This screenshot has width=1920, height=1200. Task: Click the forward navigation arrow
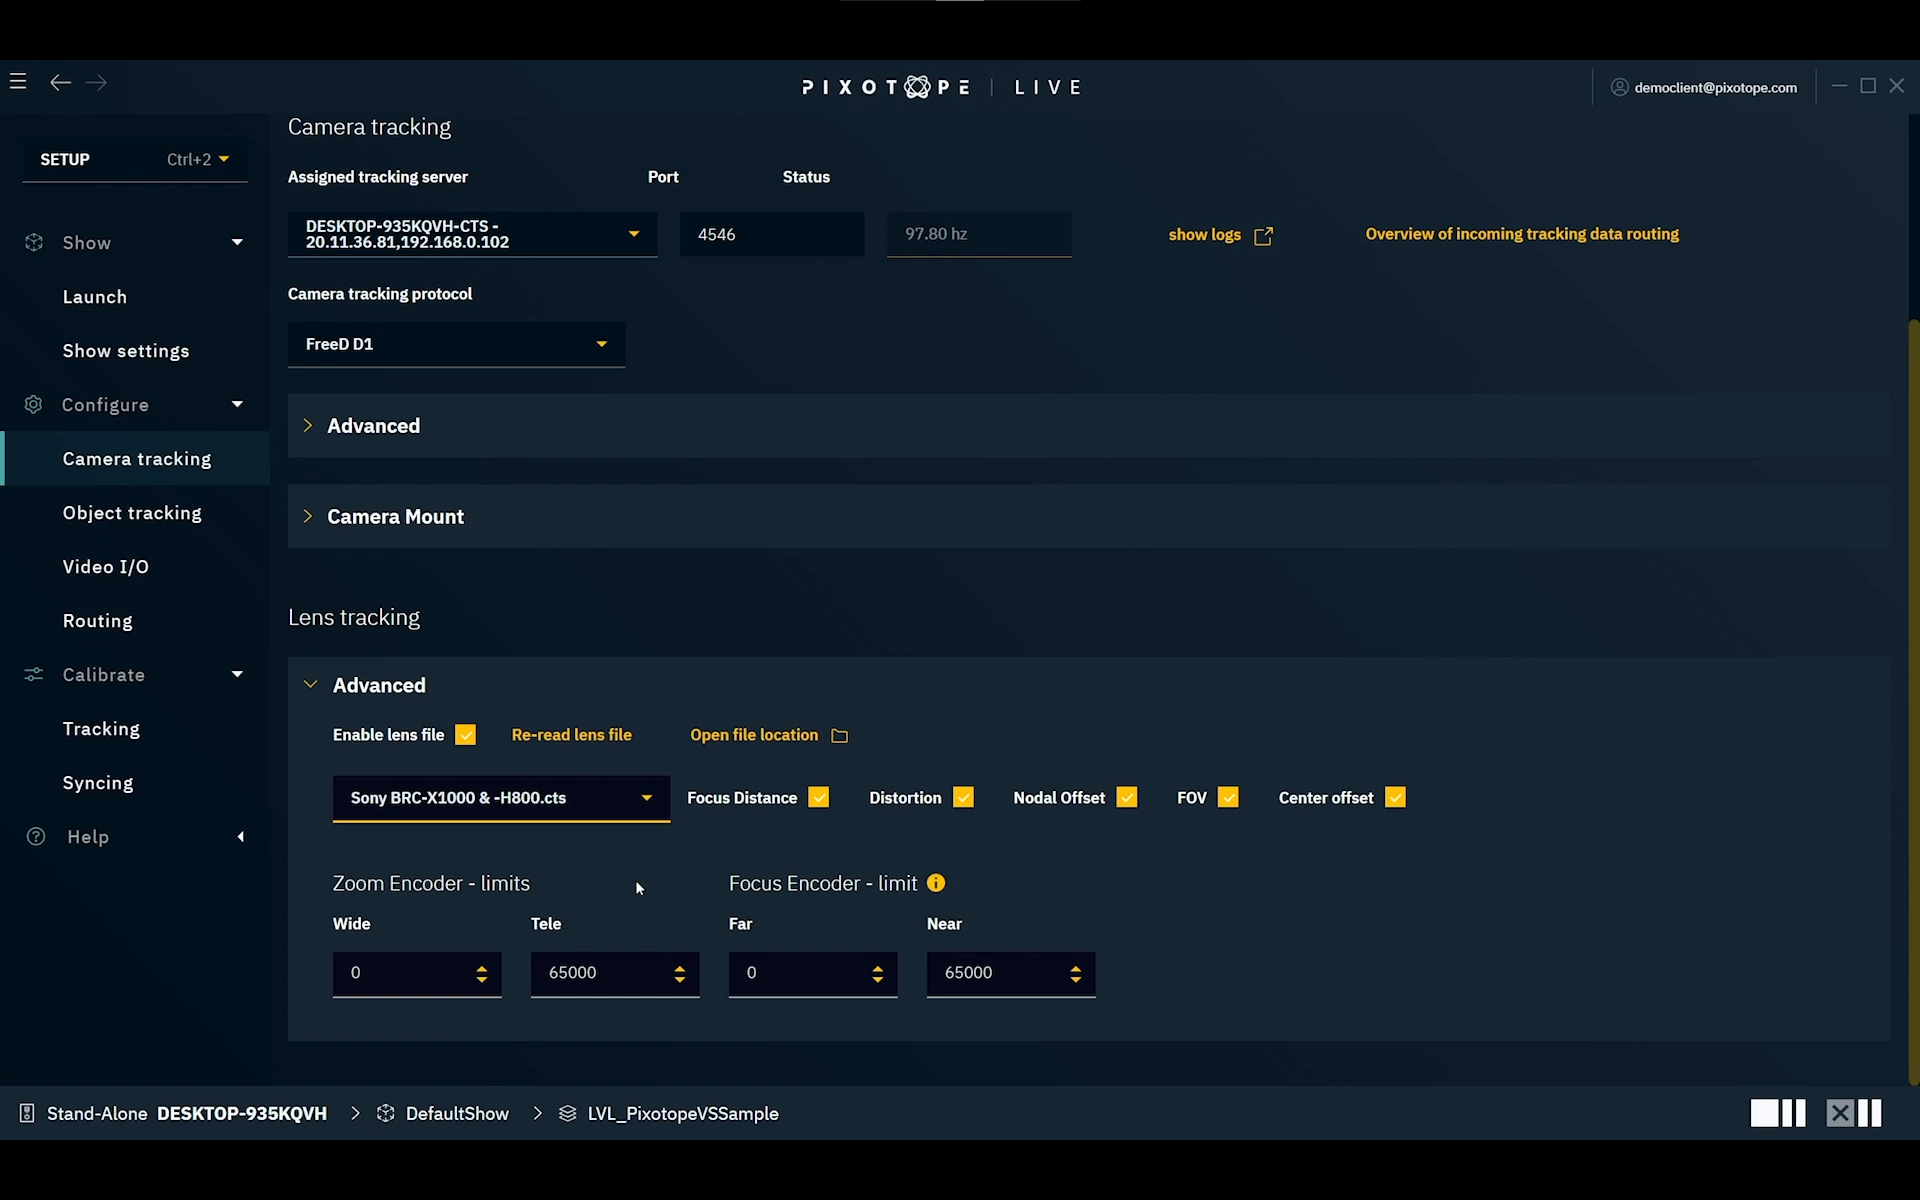pos(96,82)
